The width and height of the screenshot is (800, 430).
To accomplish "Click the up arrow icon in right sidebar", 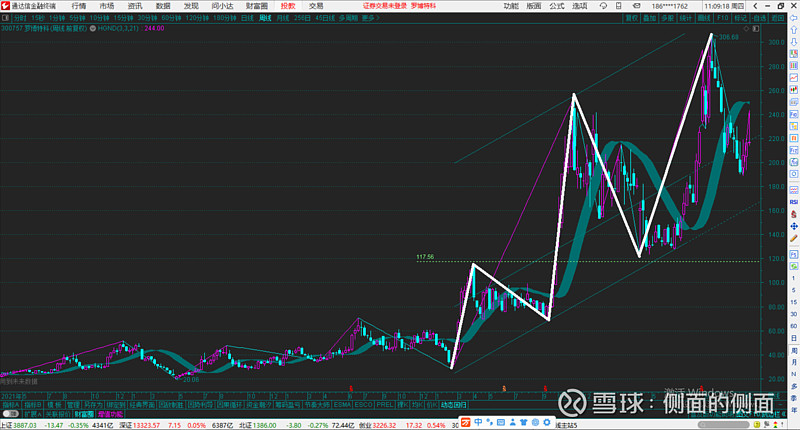I will tap(794, 30).
